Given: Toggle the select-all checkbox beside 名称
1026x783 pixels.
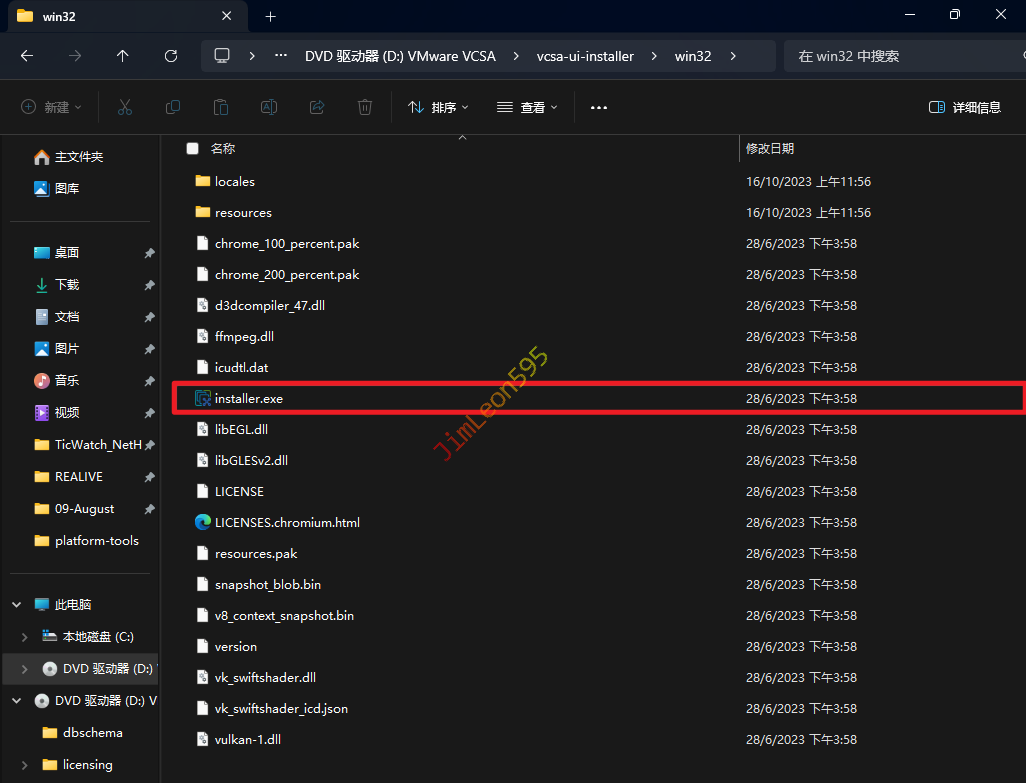Looking at the screenshot, I should pyautogui.click(x=192, y=148).
